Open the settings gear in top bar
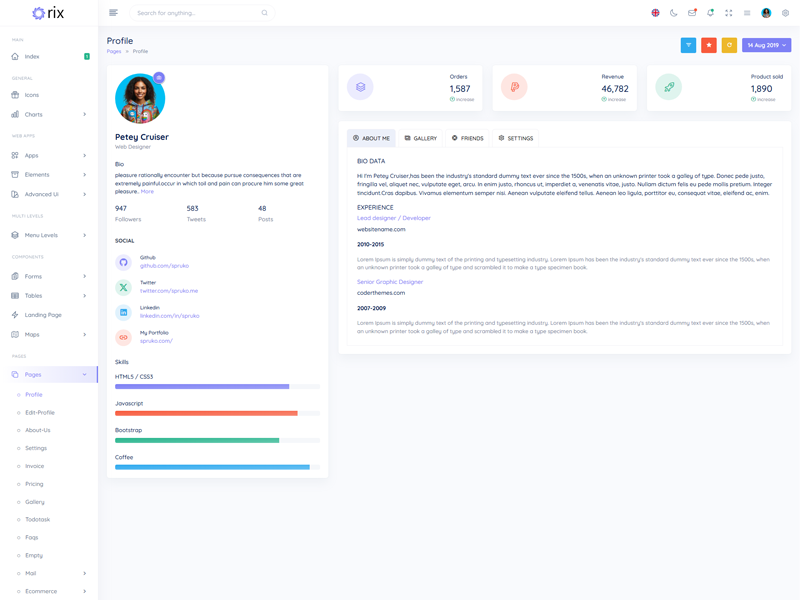This screenshot has width=800, height=600. point(785,13)
